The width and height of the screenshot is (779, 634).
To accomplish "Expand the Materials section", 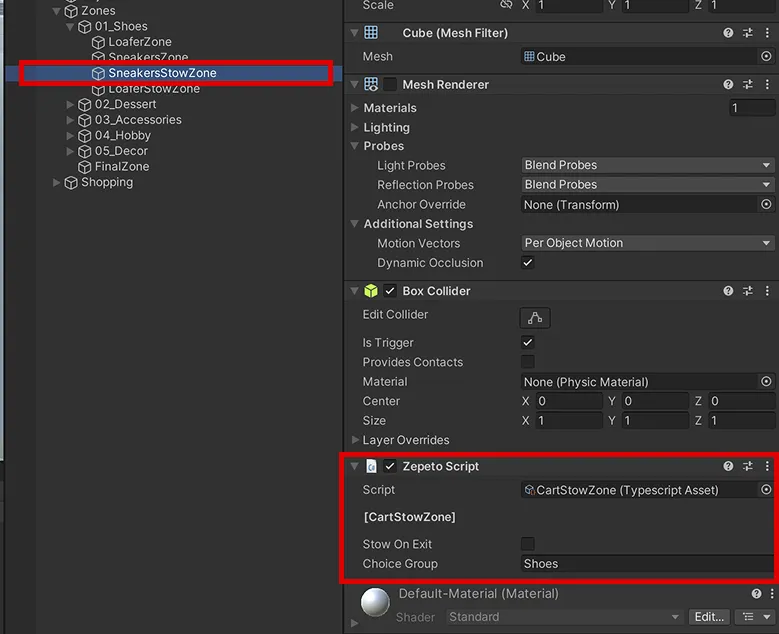I will click(x=355, y=108).
